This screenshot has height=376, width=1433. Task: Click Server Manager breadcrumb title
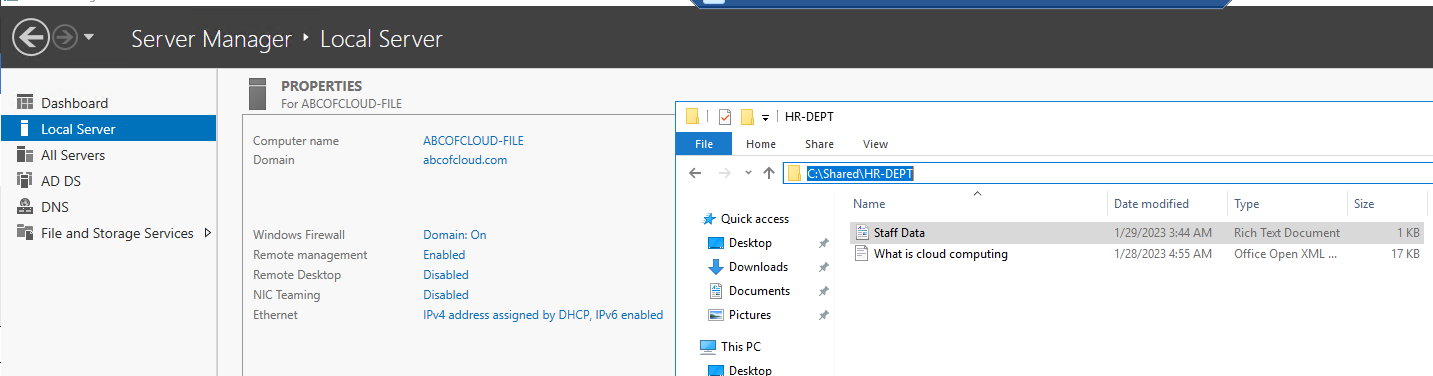tap(211, 39)
